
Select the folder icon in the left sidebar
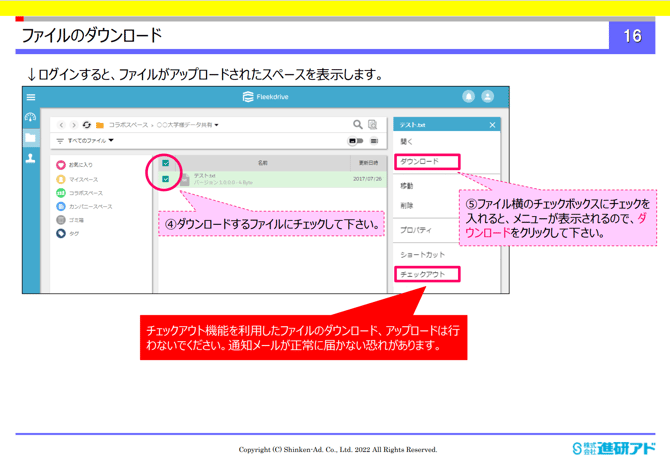point(30,138)
